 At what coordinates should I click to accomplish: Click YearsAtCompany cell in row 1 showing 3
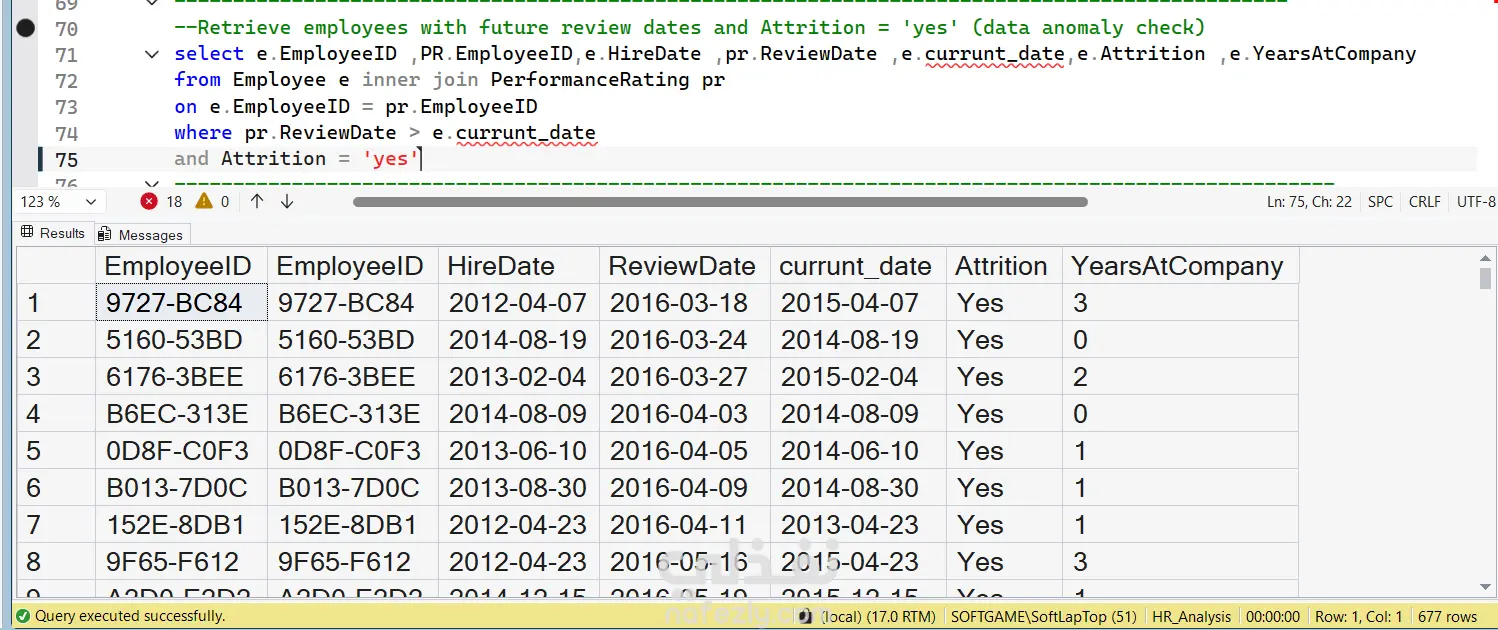point(1180,303)
